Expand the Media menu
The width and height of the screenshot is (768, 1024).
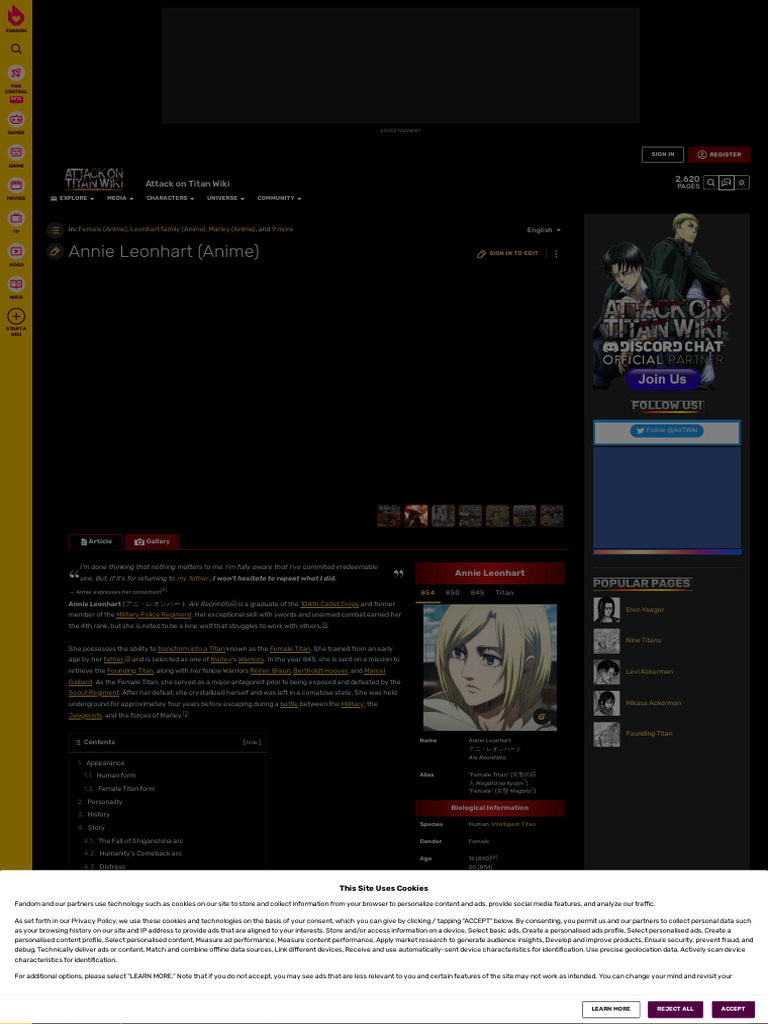coord(120,198)
